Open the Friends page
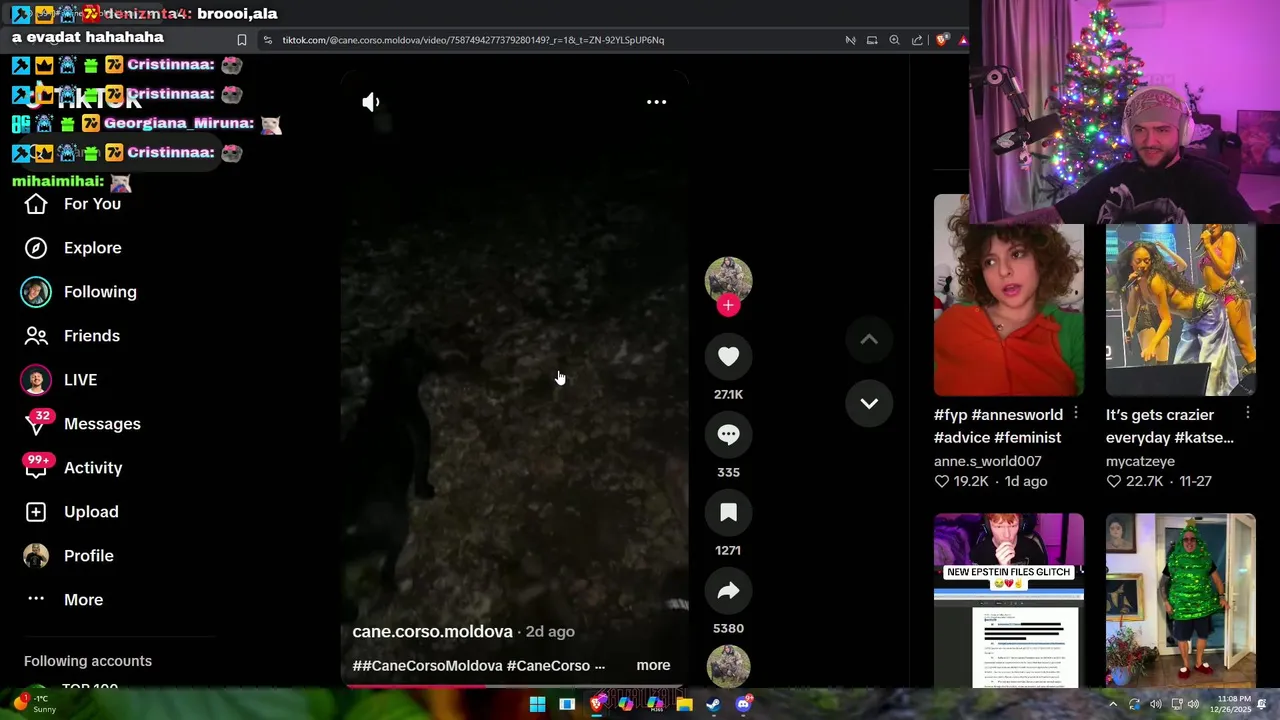The image size is (1280, 720). point(92,336)
